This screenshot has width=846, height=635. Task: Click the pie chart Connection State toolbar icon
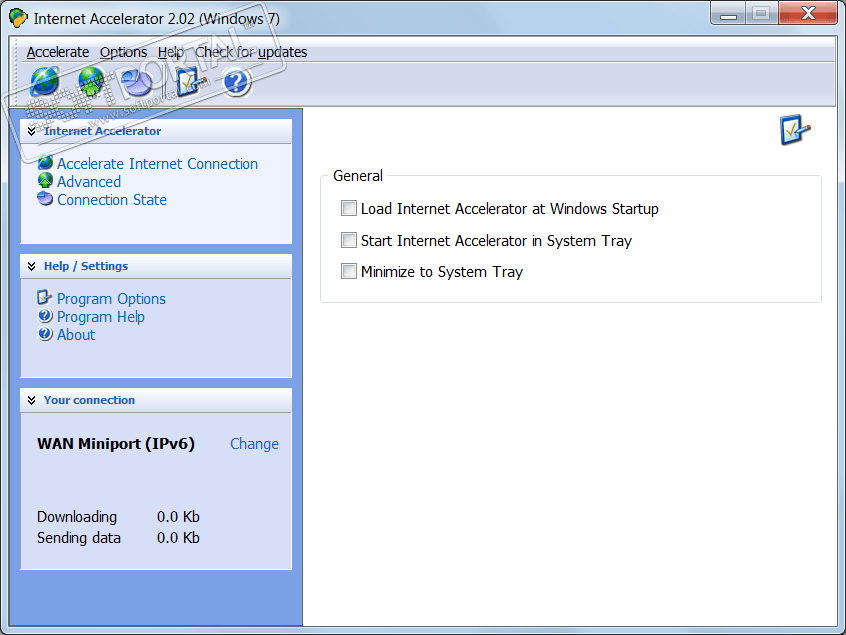pos(137,82)
